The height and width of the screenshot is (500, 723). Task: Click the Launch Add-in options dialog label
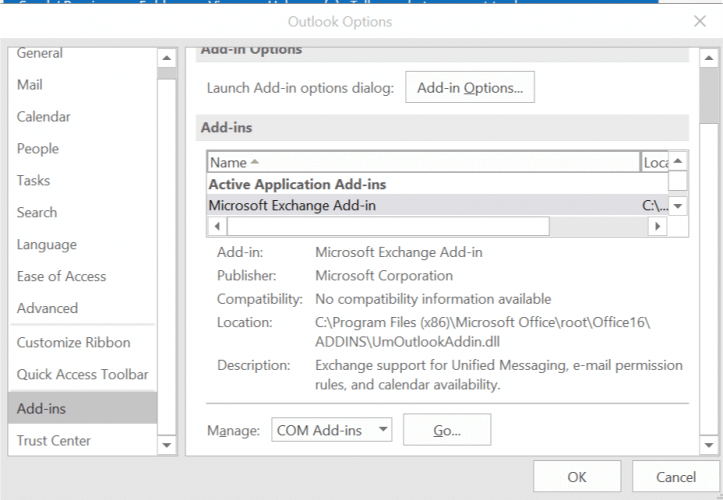[x=300, y=88]
